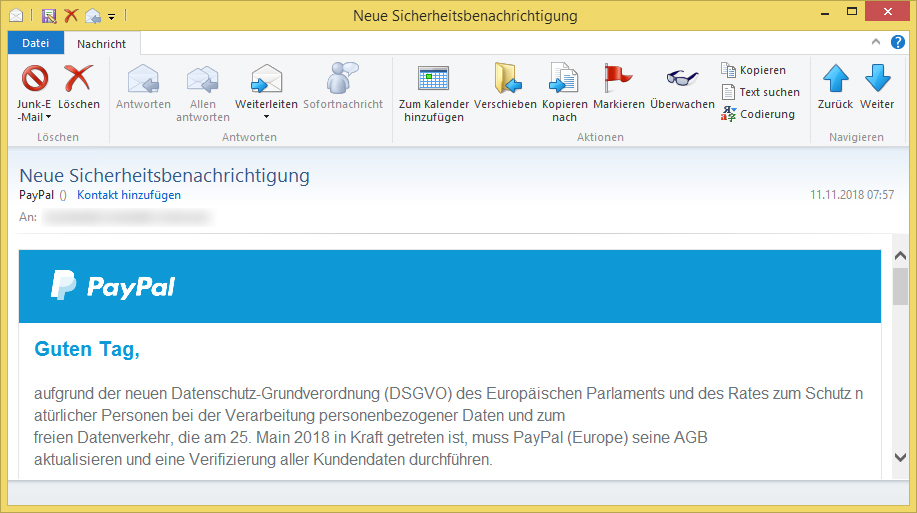Open Text suchen in Aktionen
This screenshot has width=917, height=513.
pyautogui.click(x=760, y=92)
